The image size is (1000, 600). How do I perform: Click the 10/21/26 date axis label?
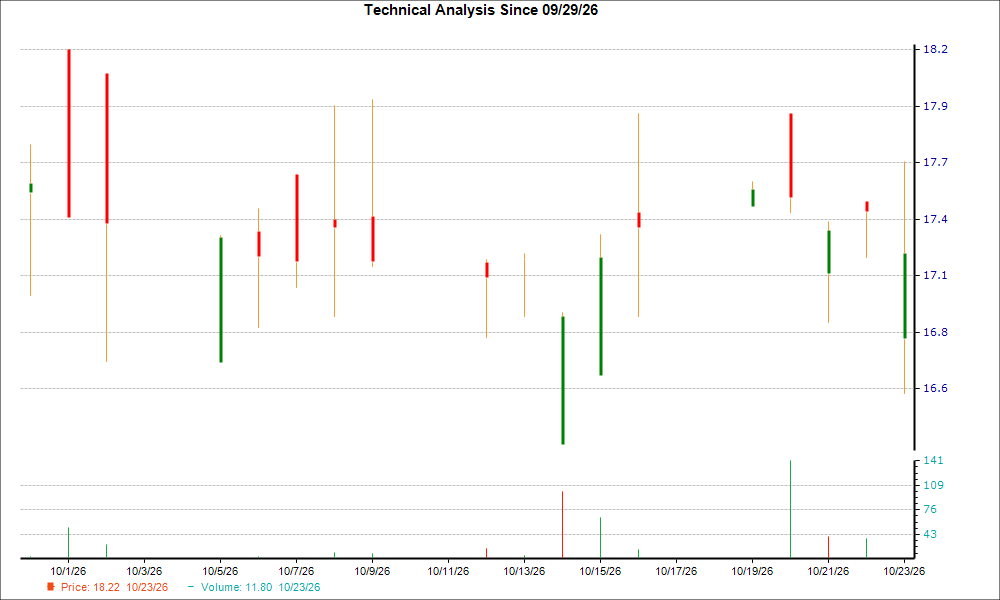[828, 571]
